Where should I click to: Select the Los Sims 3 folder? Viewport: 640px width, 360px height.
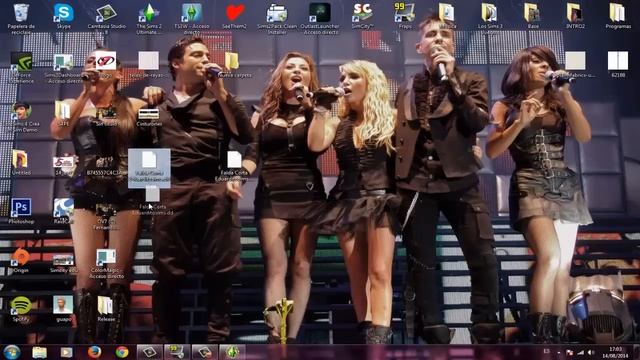[x=490, y=19]
